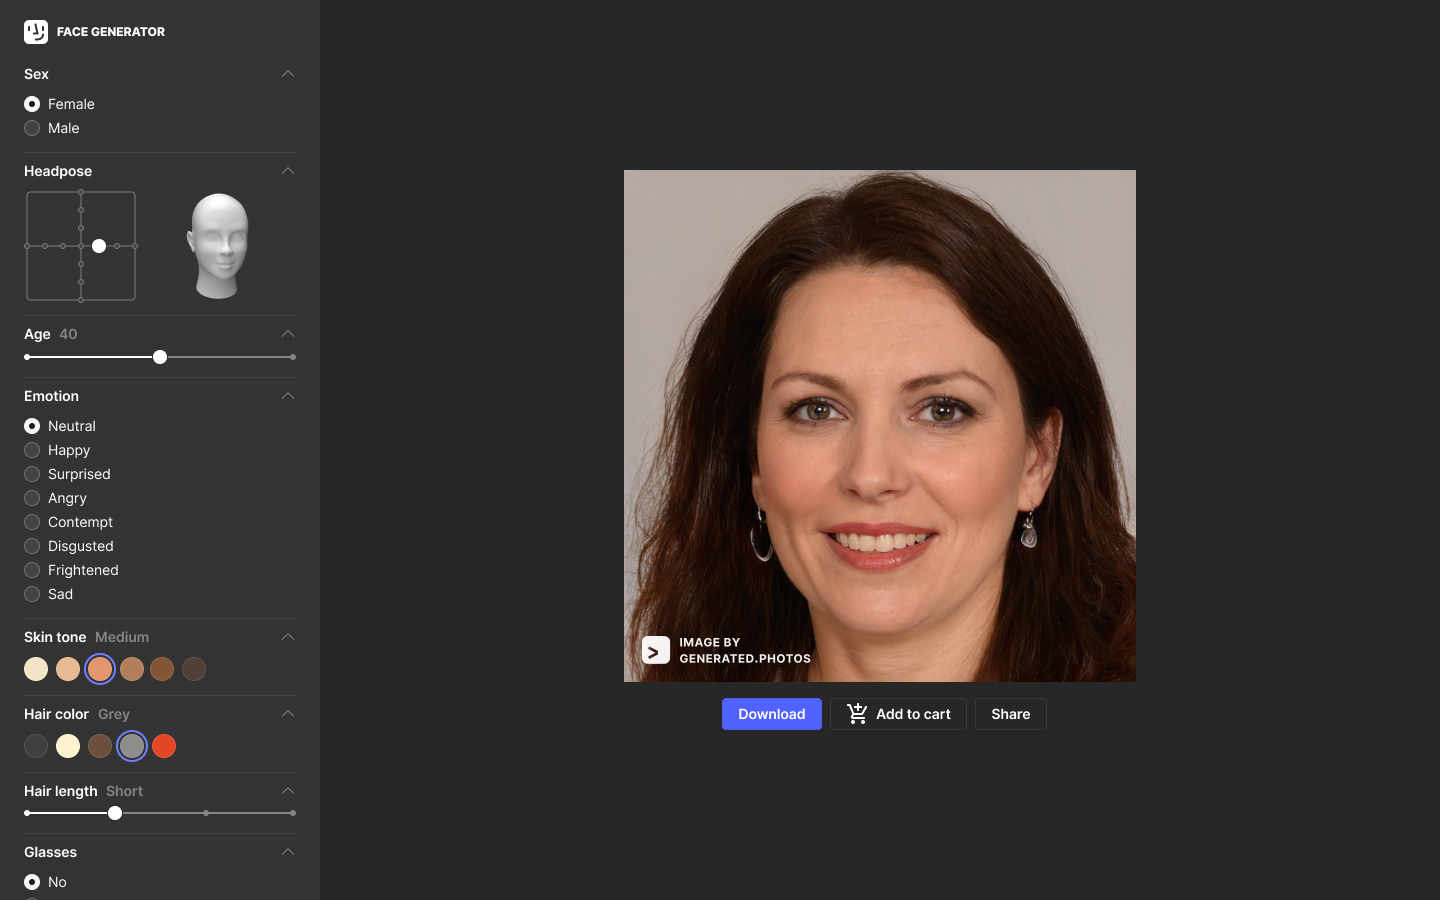1440x900 pixels.
Task: Select the Sad emotion
Action: pyautogui.click(x=31, y=594)
